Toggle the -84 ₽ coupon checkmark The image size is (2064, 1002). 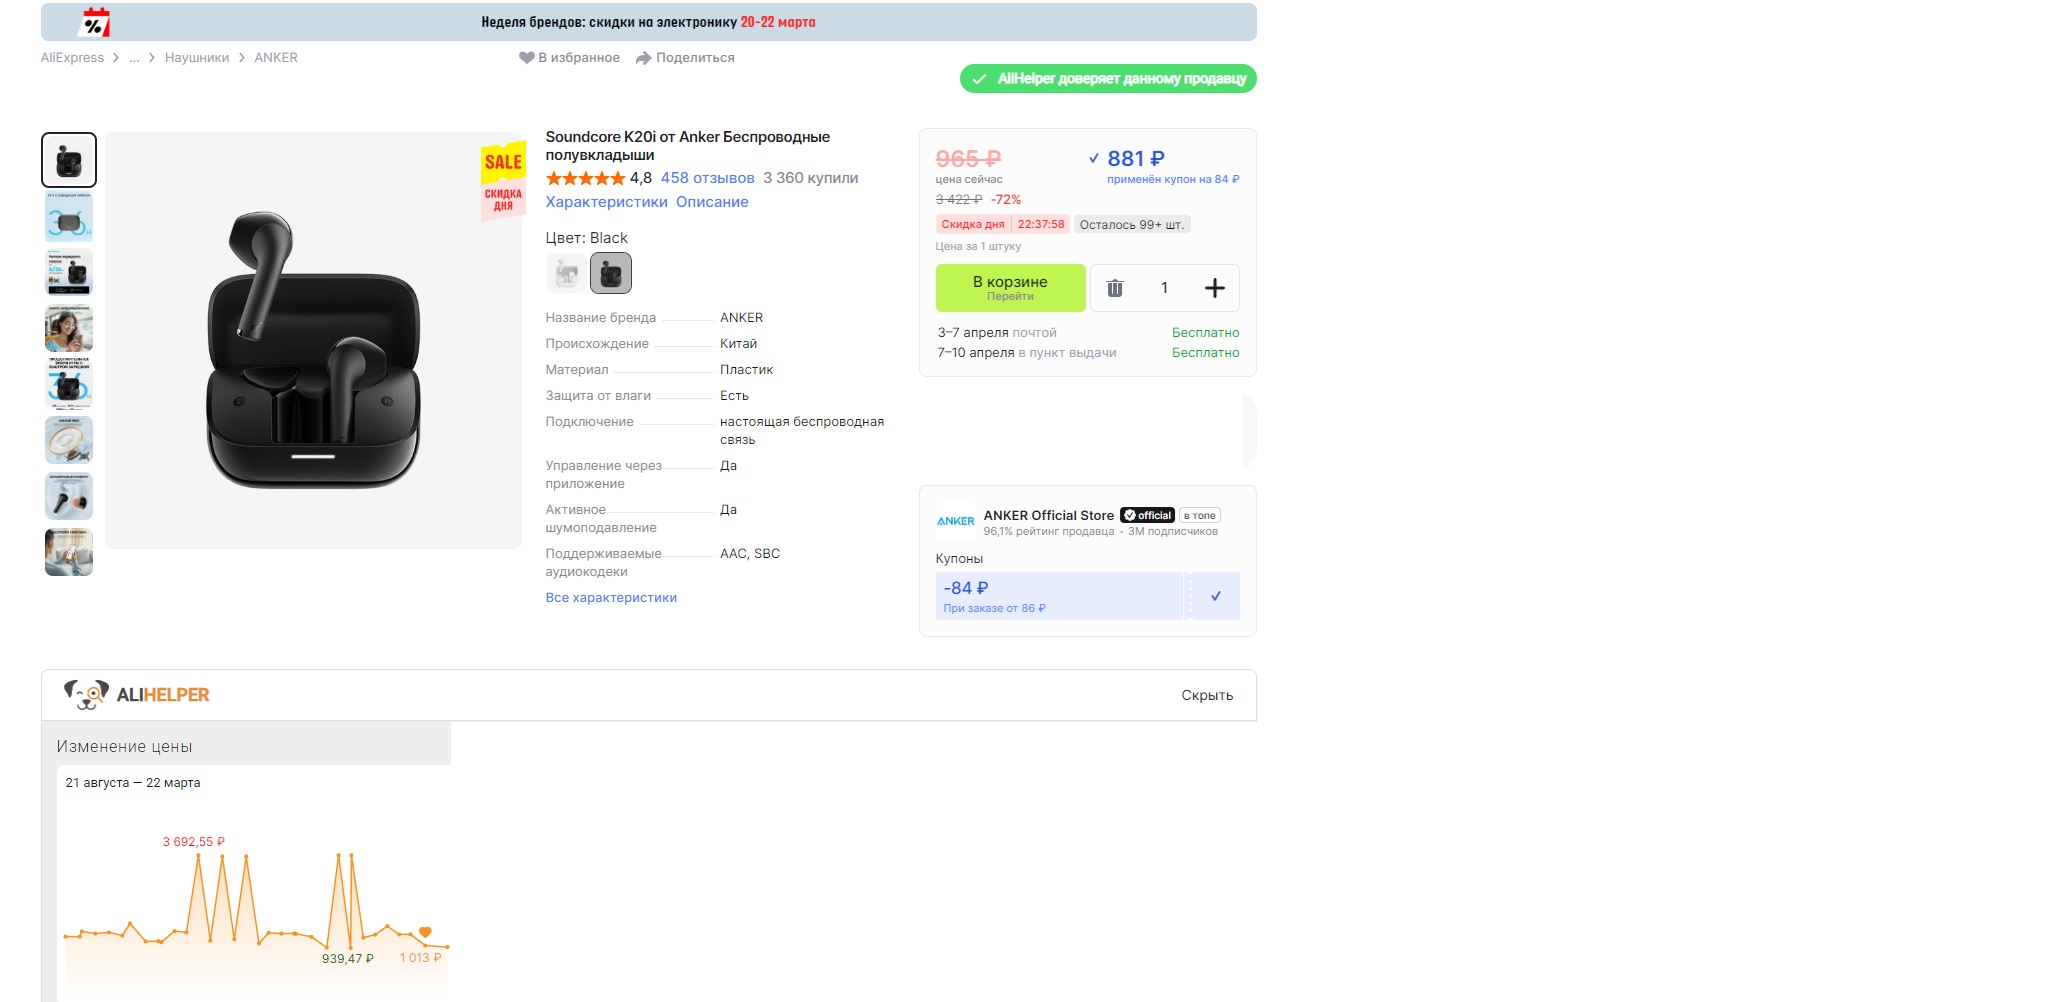click(1215, 596)
